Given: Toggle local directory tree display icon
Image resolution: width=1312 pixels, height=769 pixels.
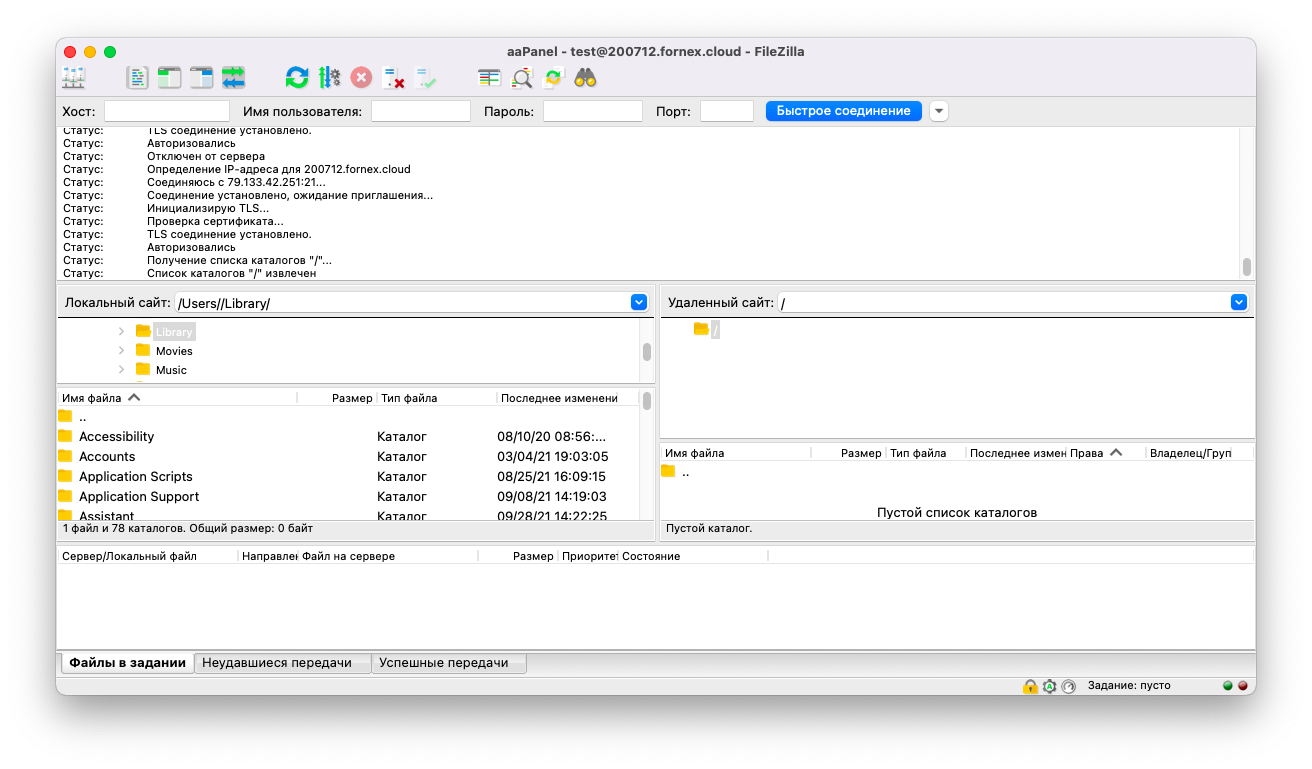Looking at the screenshot, I should point(170,77).
